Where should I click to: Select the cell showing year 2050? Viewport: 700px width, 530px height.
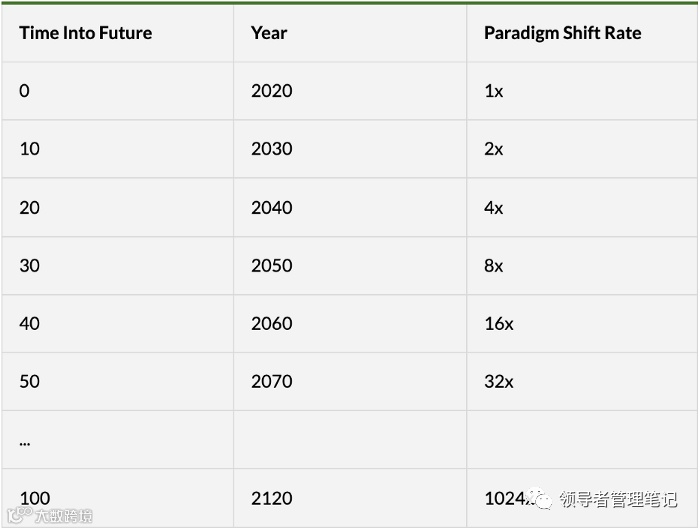click(350, 266)
